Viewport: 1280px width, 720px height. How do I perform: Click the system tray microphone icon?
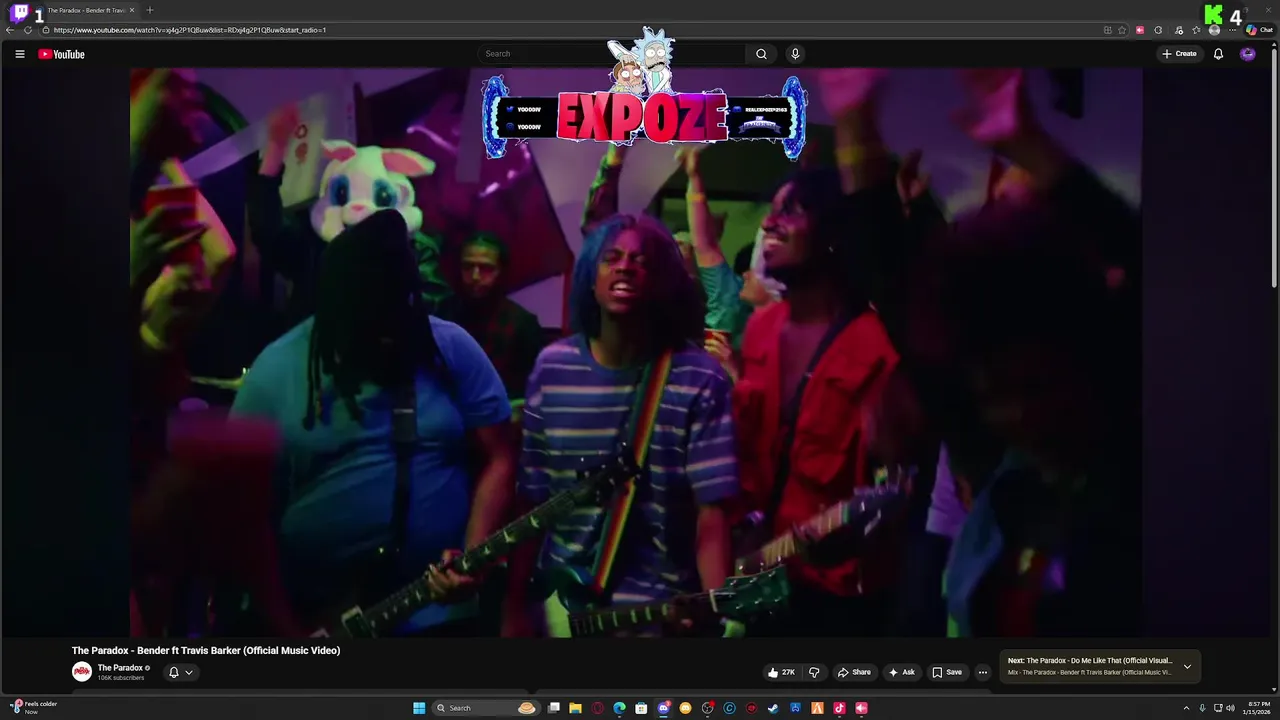[x=1202, y=708]
